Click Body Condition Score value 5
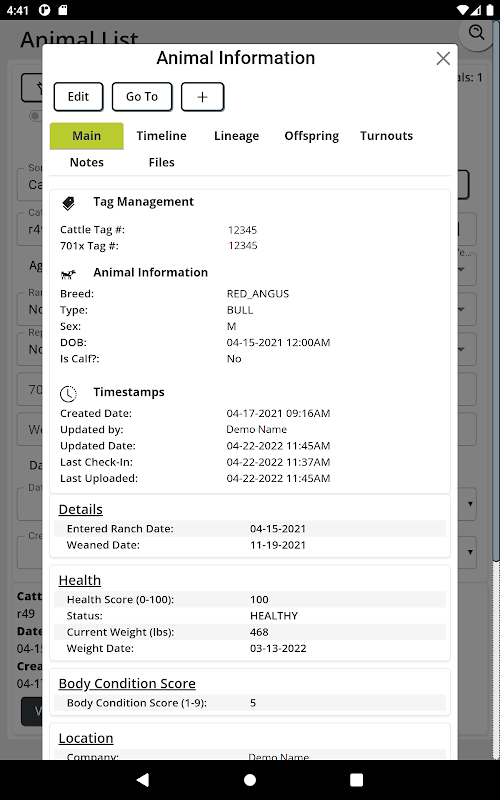Image resolution: width=500 pixels, height=800 pixels. coord(253,703)
